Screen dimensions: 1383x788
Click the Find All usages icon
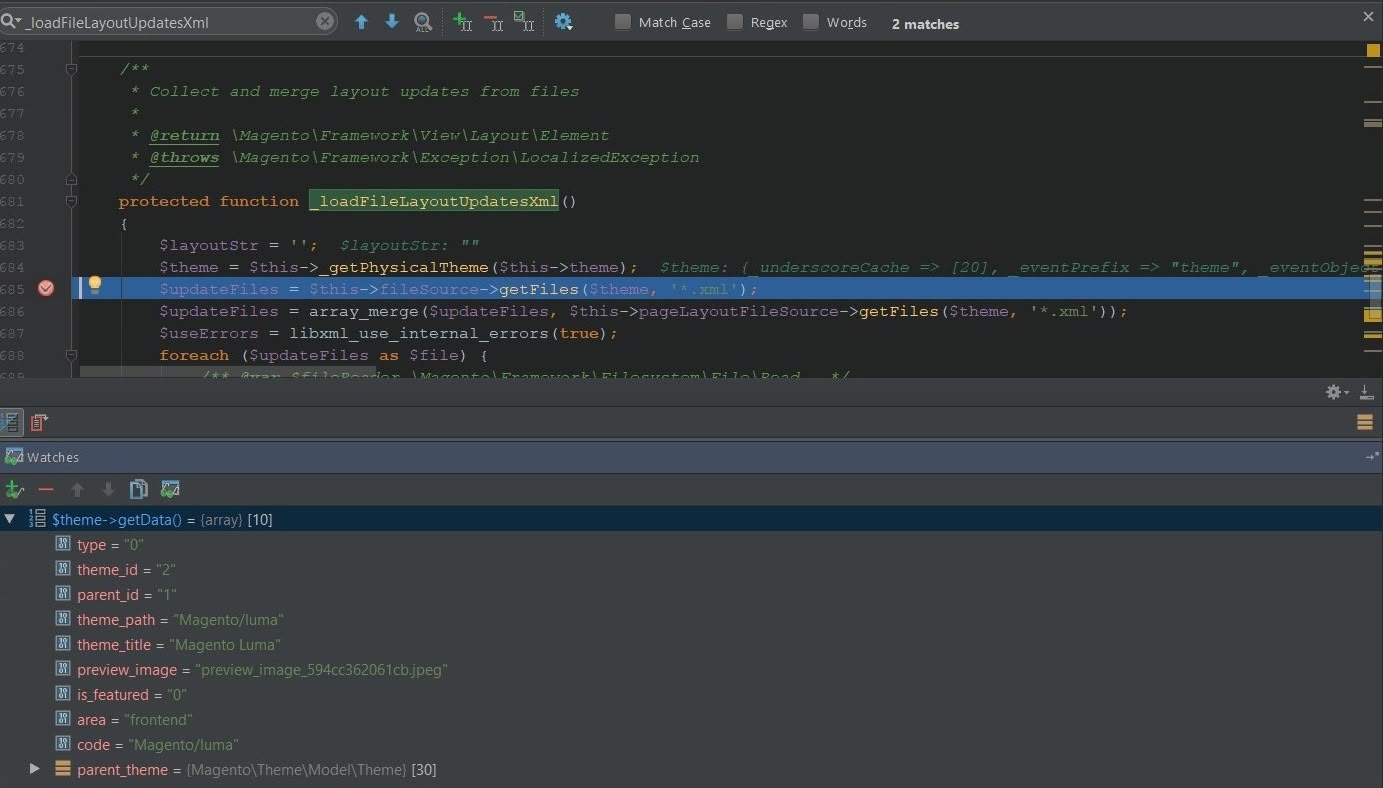423,21
